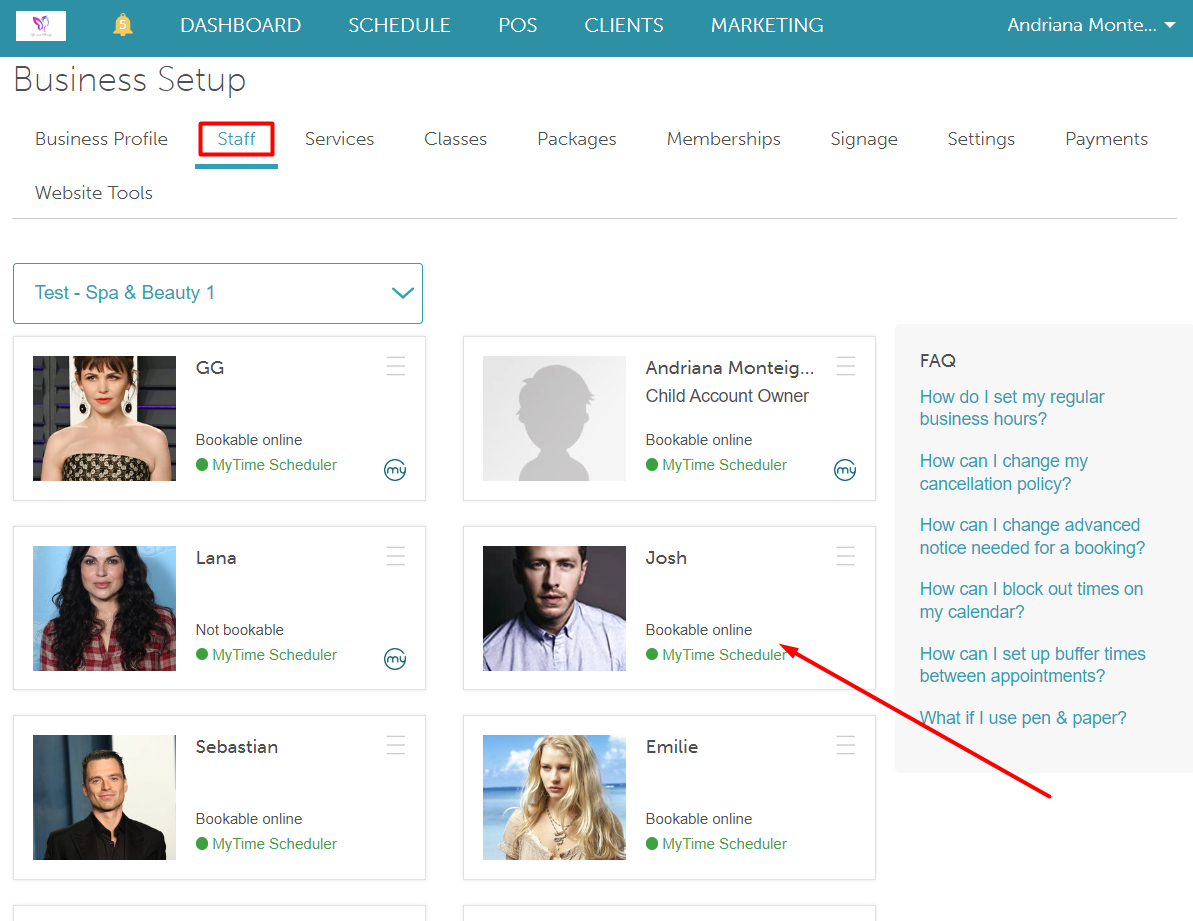
Task: Click MyTime Scheduler link on Lana's card
Action: 274,655
